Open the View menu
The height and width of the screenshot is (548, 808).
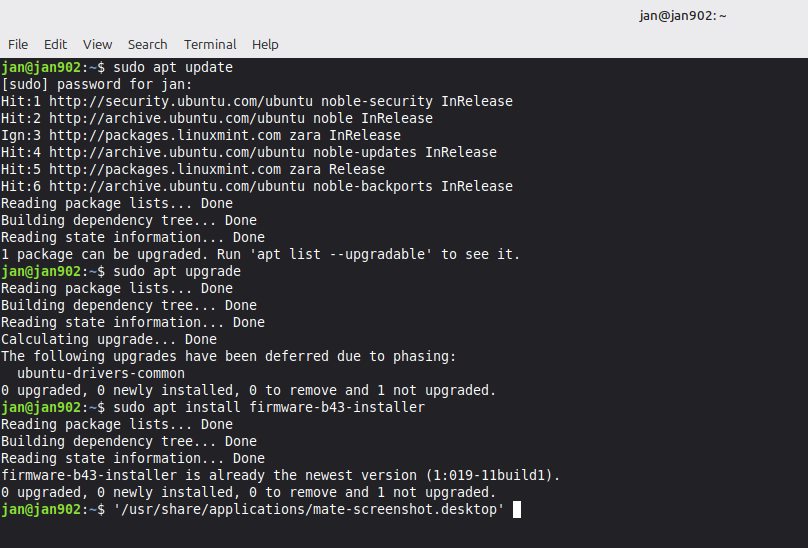click(x=97, y=44)
